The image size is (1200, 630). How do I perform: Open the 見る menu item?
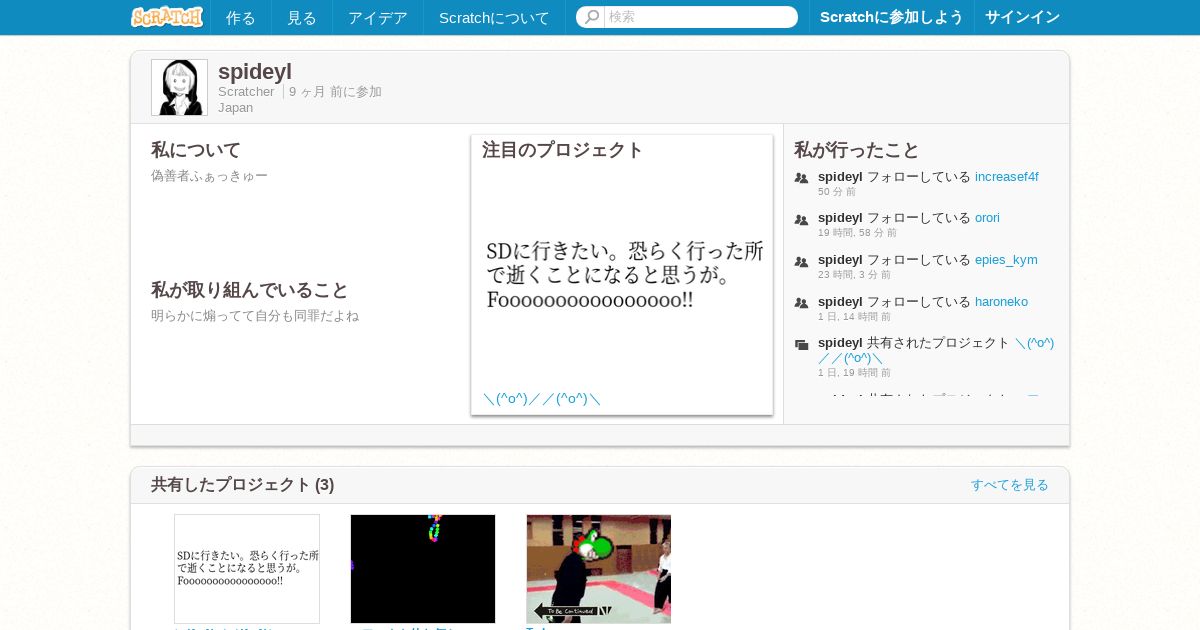point(302,17)
